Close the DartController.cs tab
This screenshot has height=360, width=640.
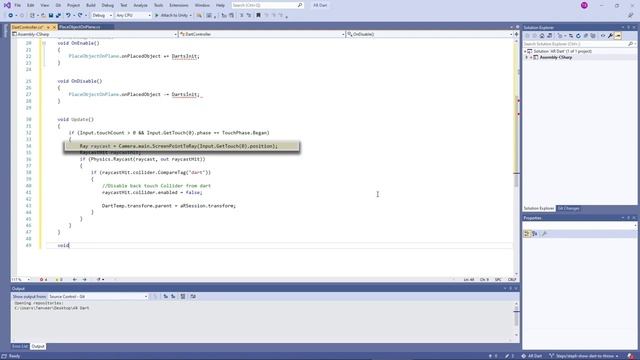(54, 27)
